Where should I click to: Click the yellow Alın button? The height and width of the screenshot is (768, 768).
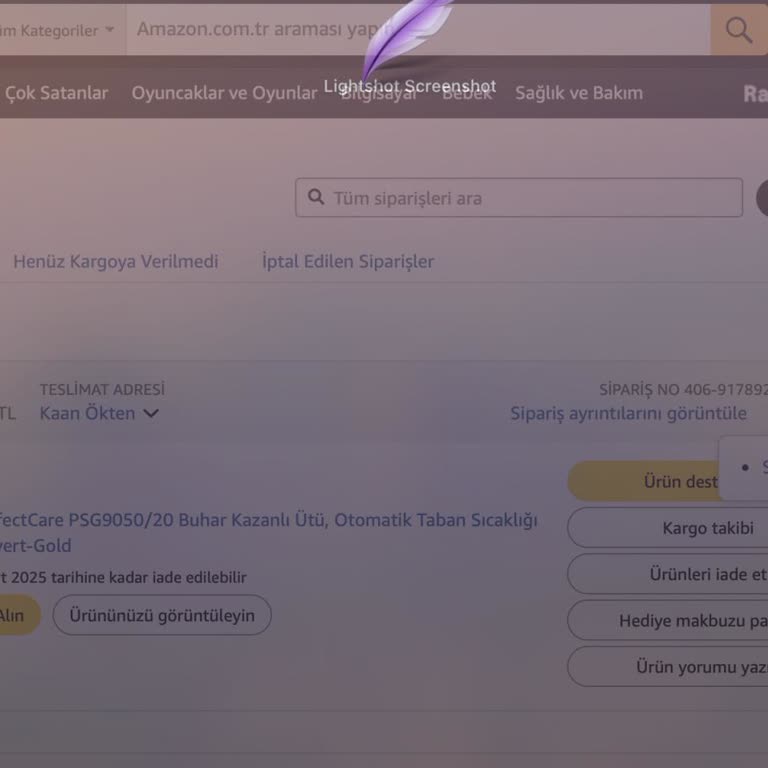point(20,615)
